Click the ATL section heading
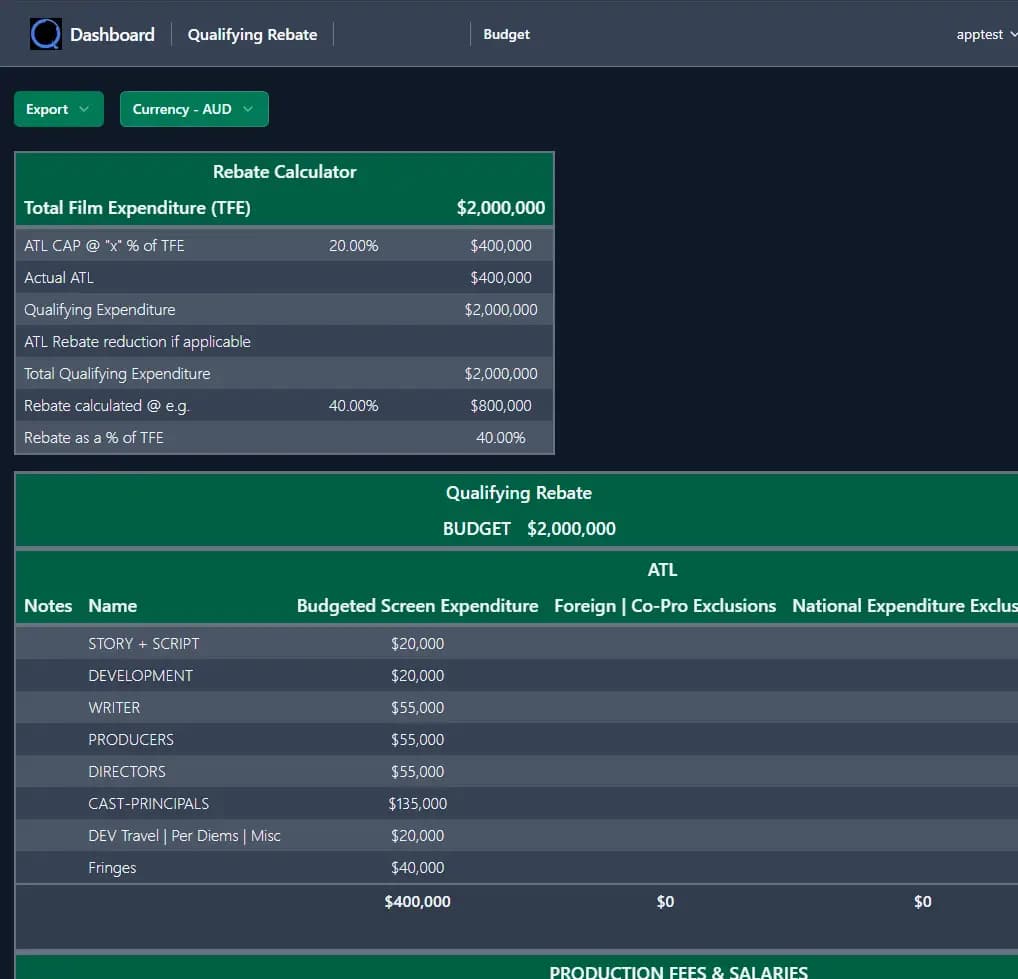This screenshot has height=979, width=1018. point(662,570)
